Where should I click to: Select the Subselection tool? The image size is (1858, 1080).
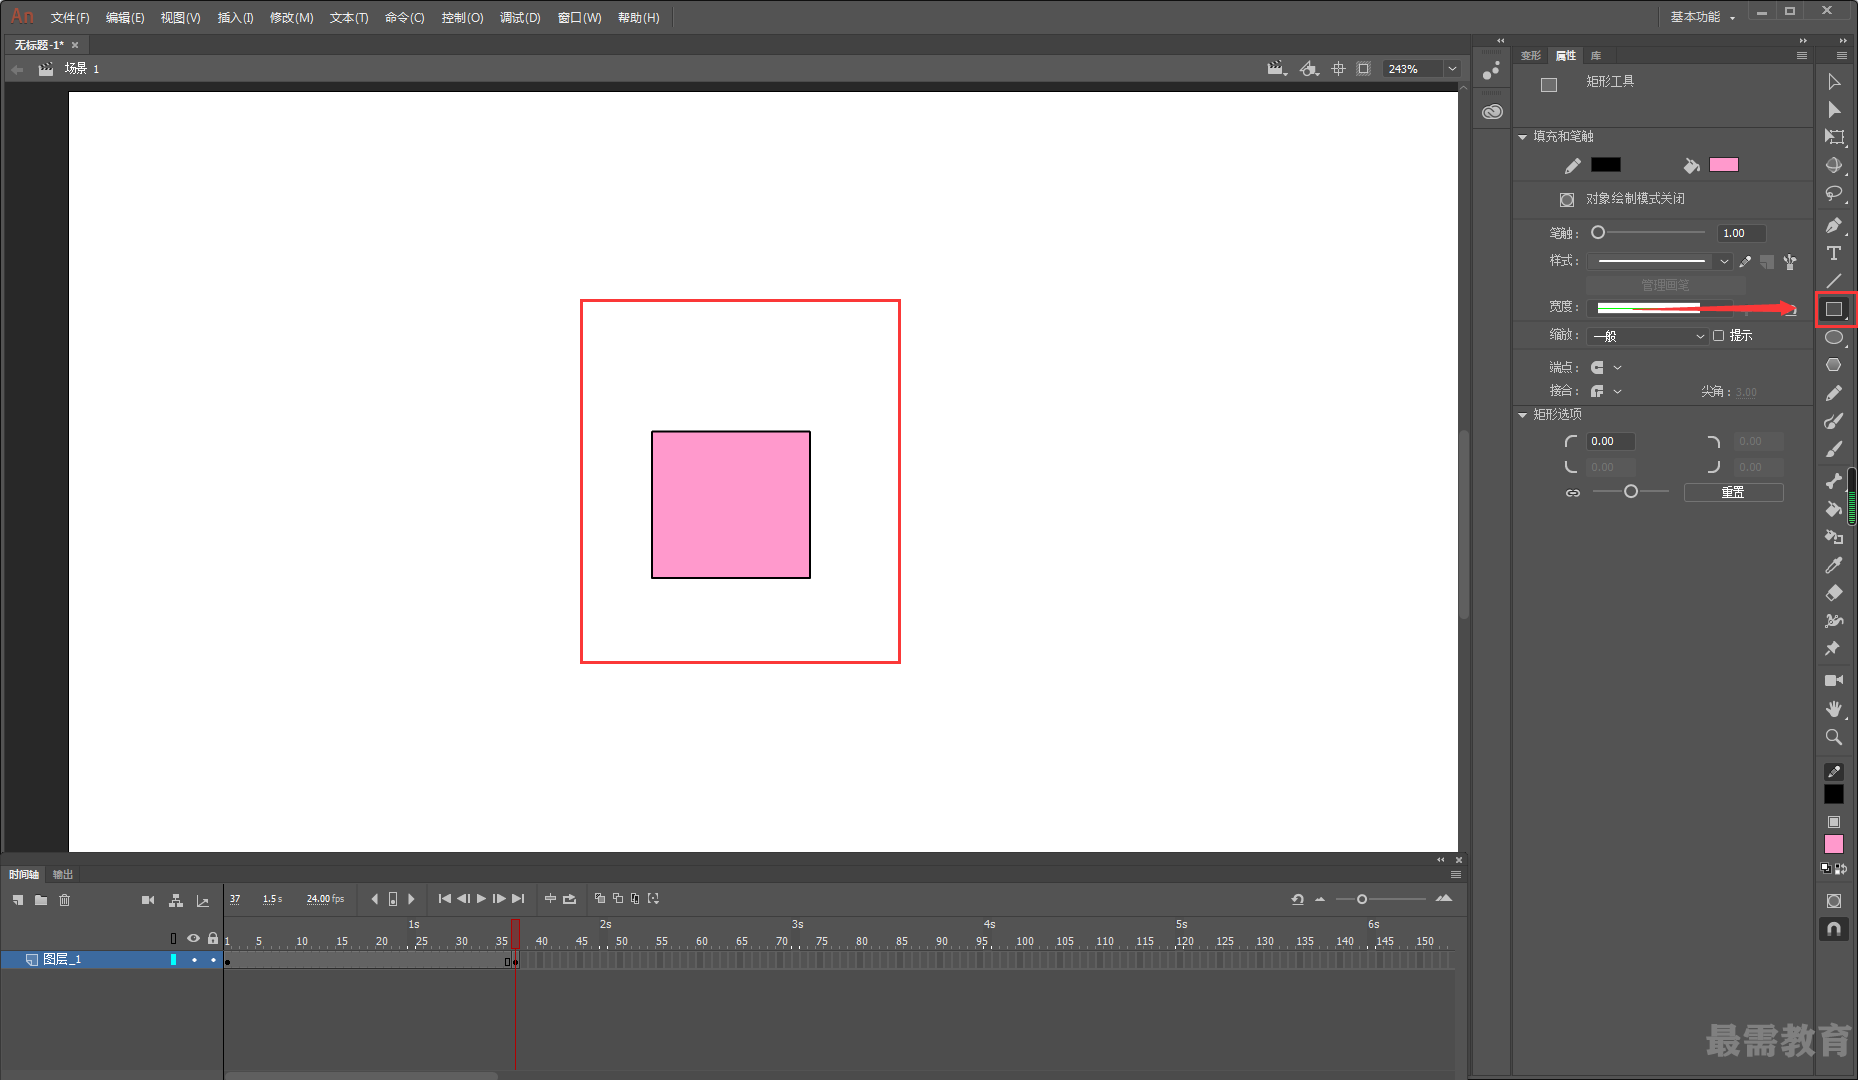pos(1834,109)
